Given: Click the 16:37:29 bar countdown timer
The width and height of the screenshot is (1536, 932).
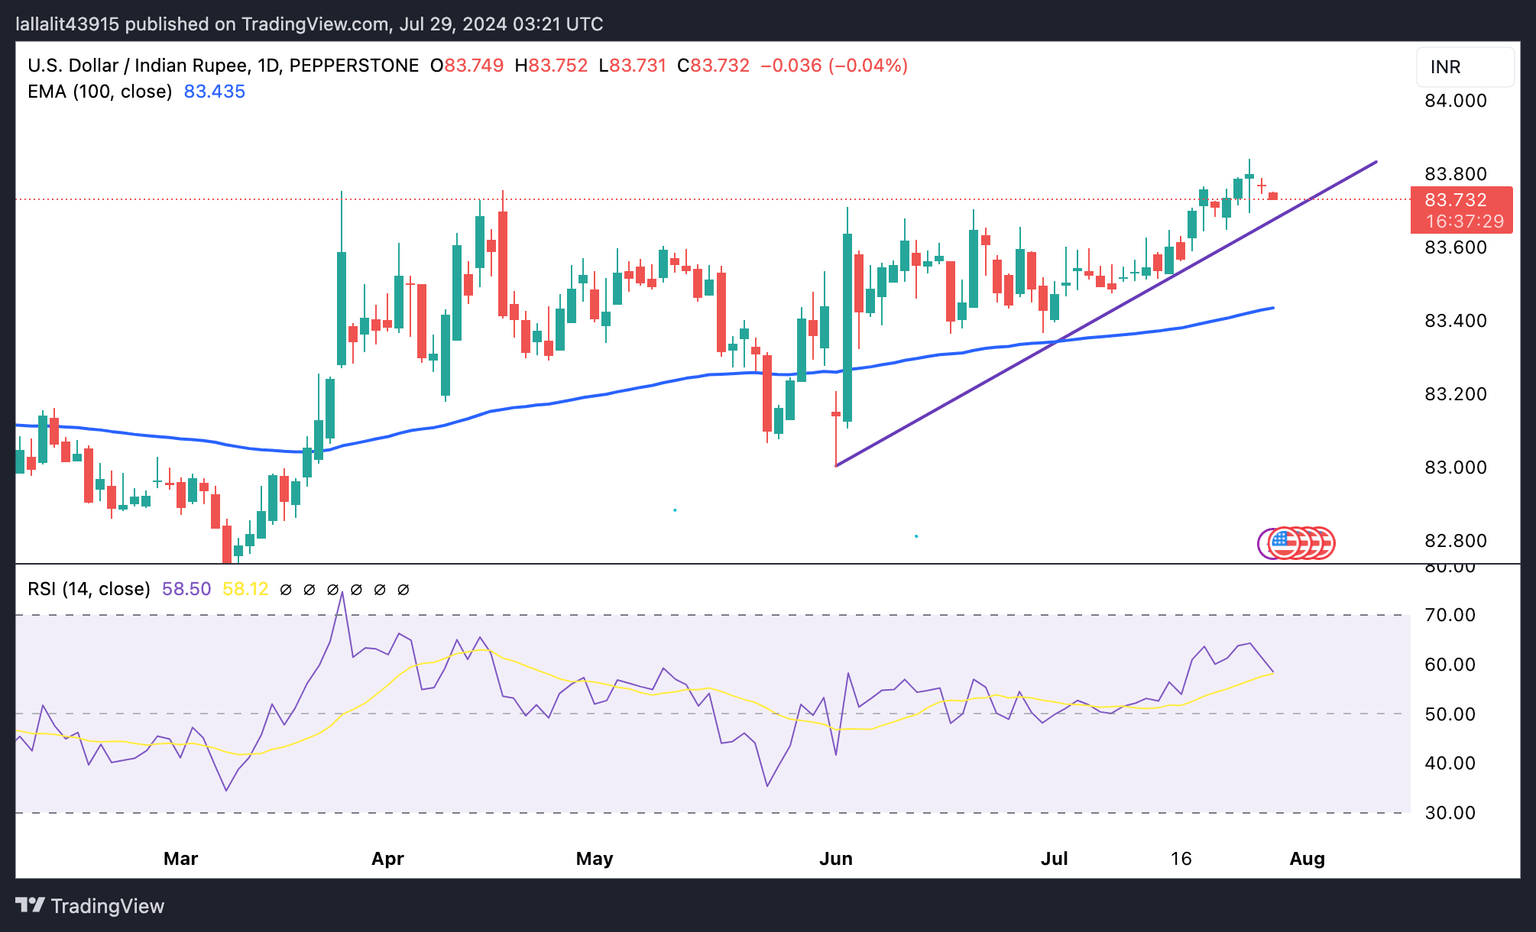Looking at the screenshot, I should [1464, 221].
